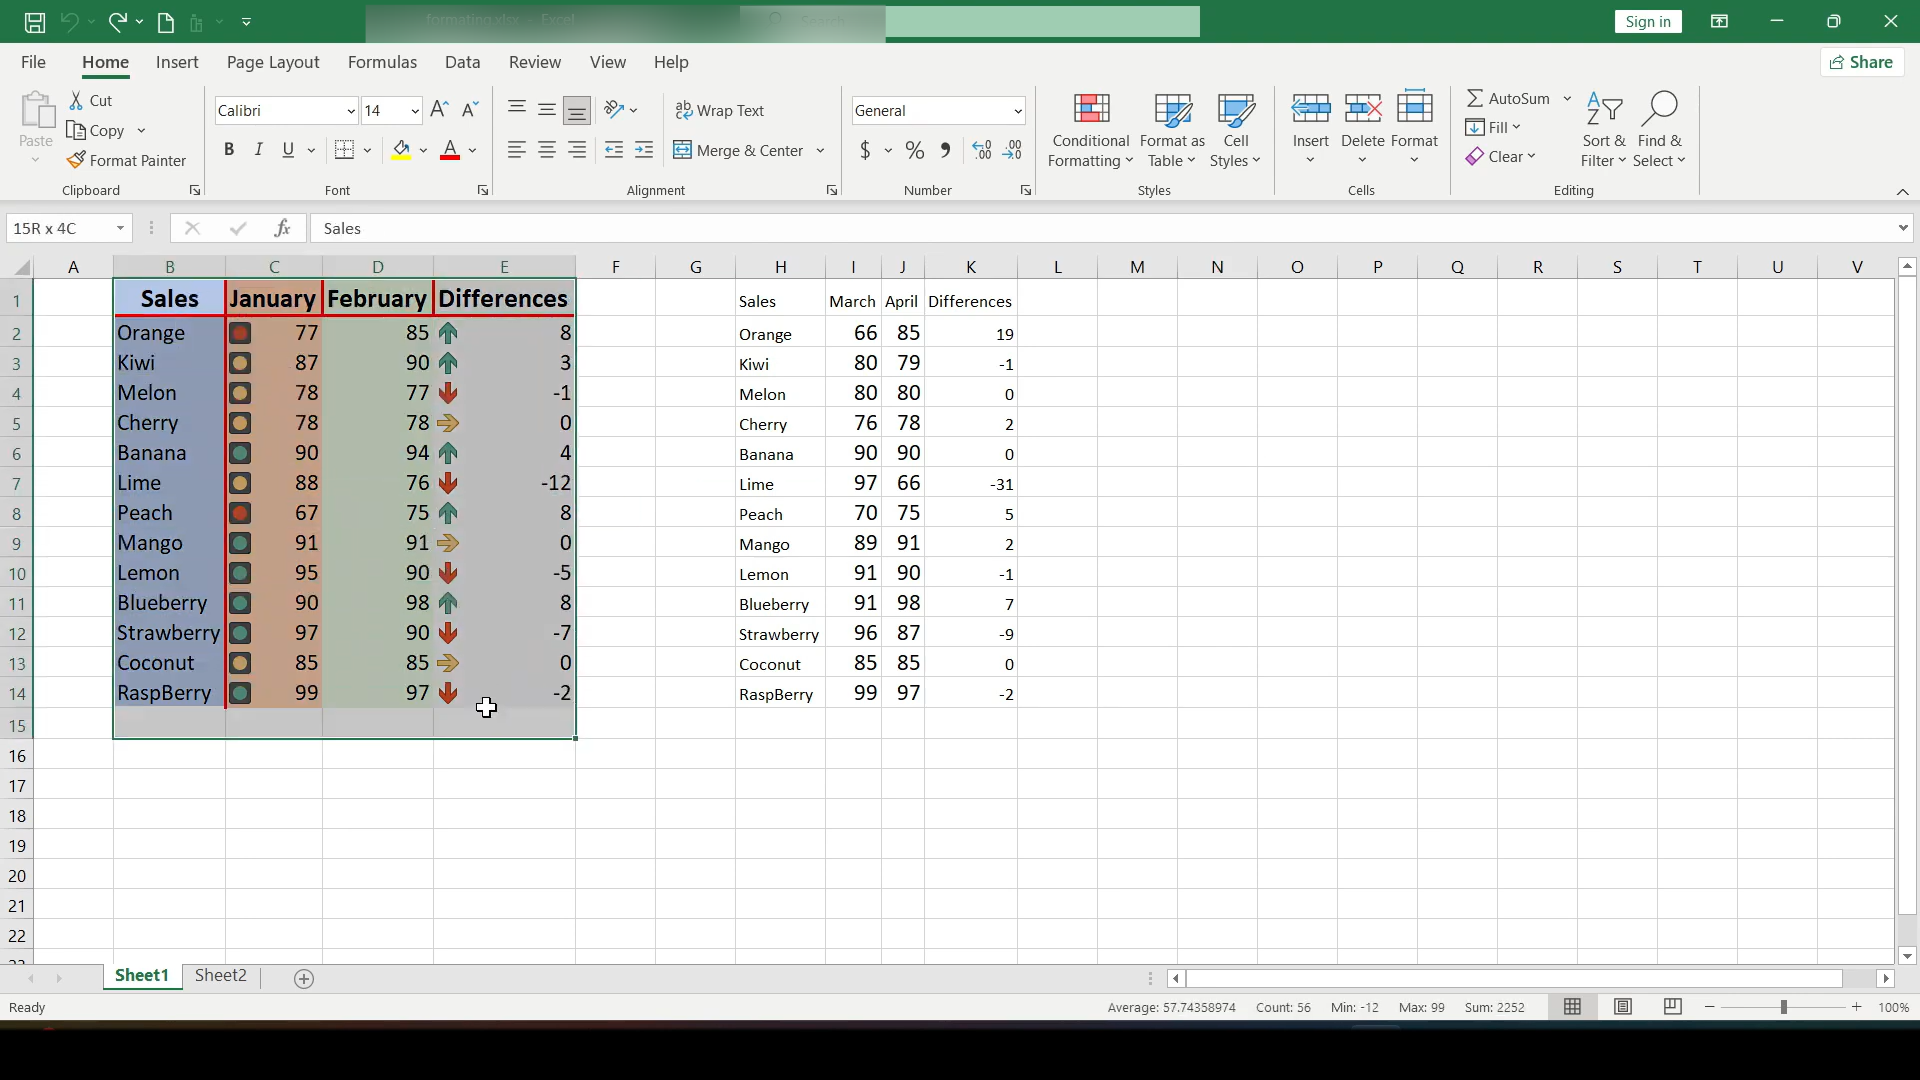
Task: Open Conditional Formatting menu
Action: pos(1090,131)
